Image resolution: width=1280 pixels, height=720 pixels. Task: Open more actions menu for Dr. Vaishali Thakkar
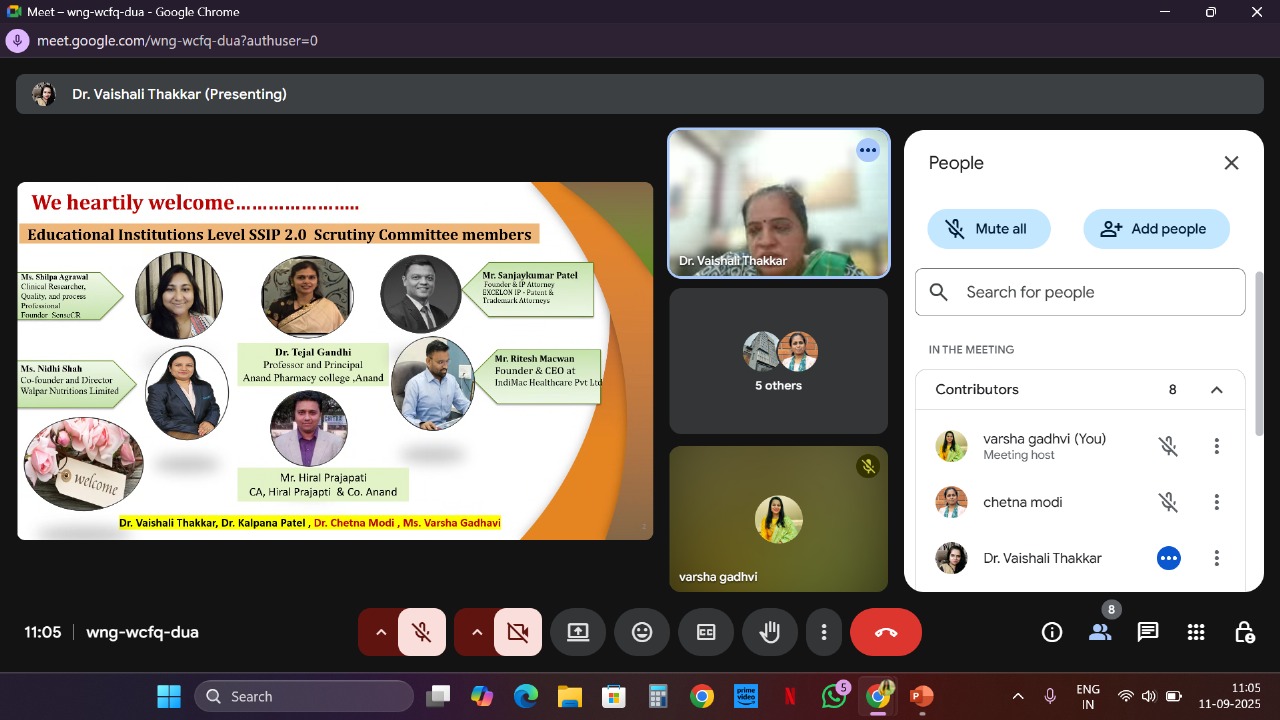pyautogui.click(x=1216, y=558)
